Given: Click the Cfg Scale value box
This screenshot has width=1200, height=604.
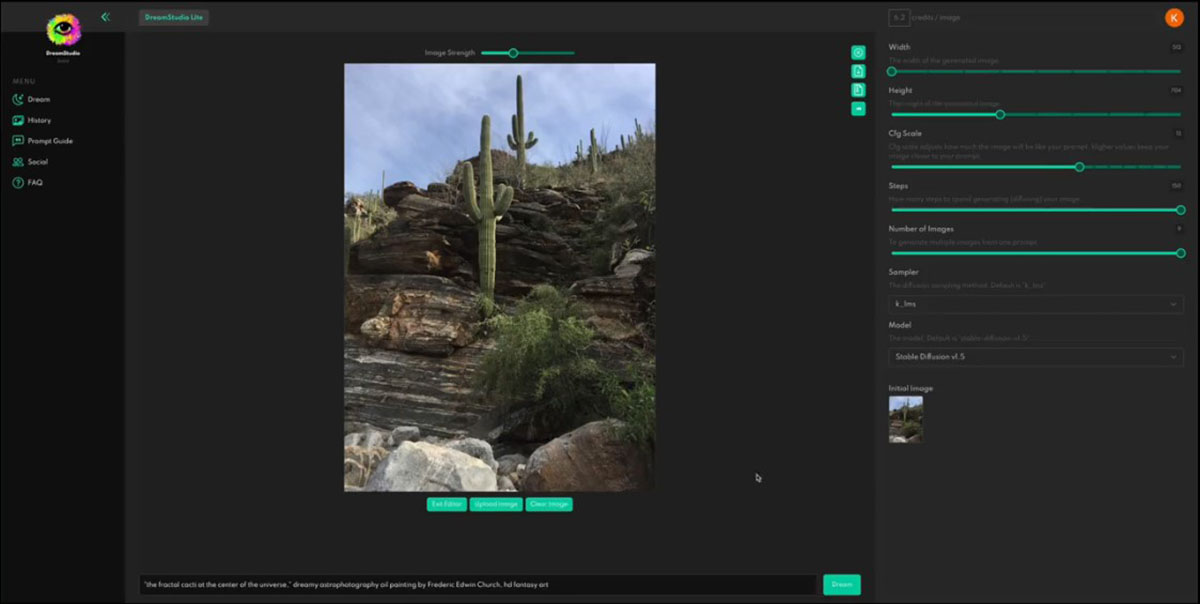Looking at the screenshot, I should click(x=1178, y=133).
